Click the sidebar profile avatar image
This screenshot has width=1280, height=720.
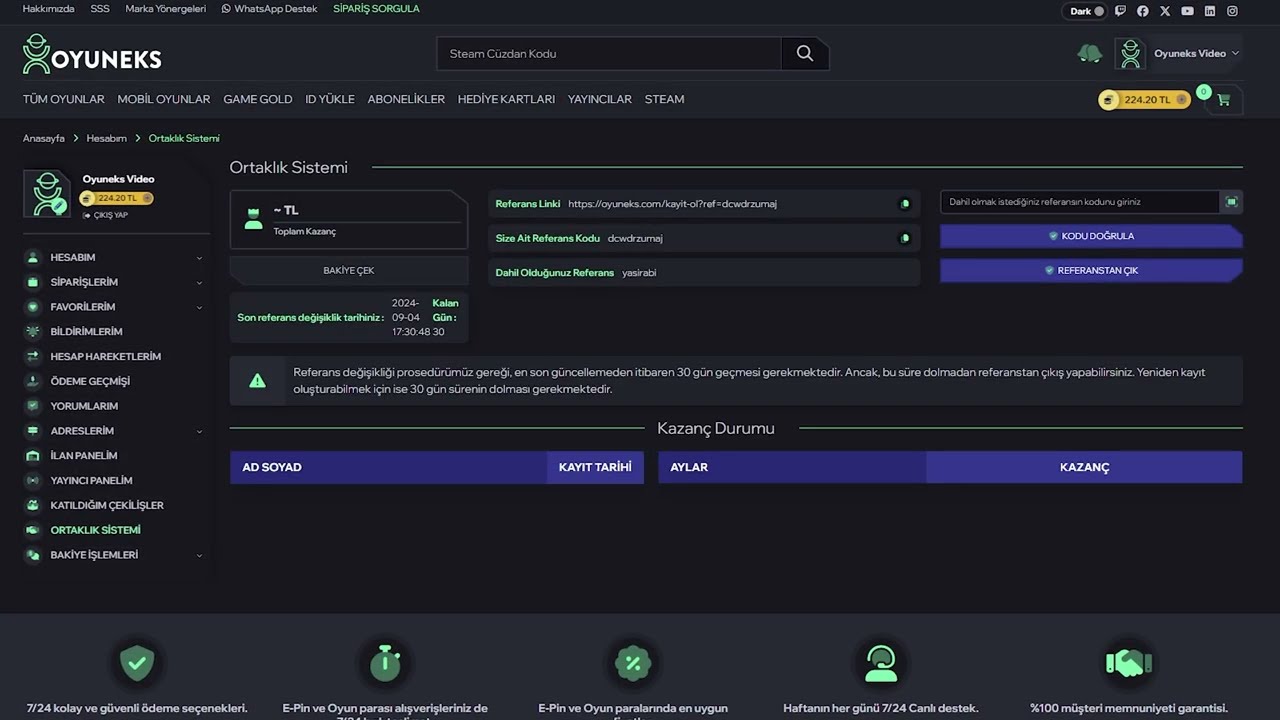click(47, 194)
